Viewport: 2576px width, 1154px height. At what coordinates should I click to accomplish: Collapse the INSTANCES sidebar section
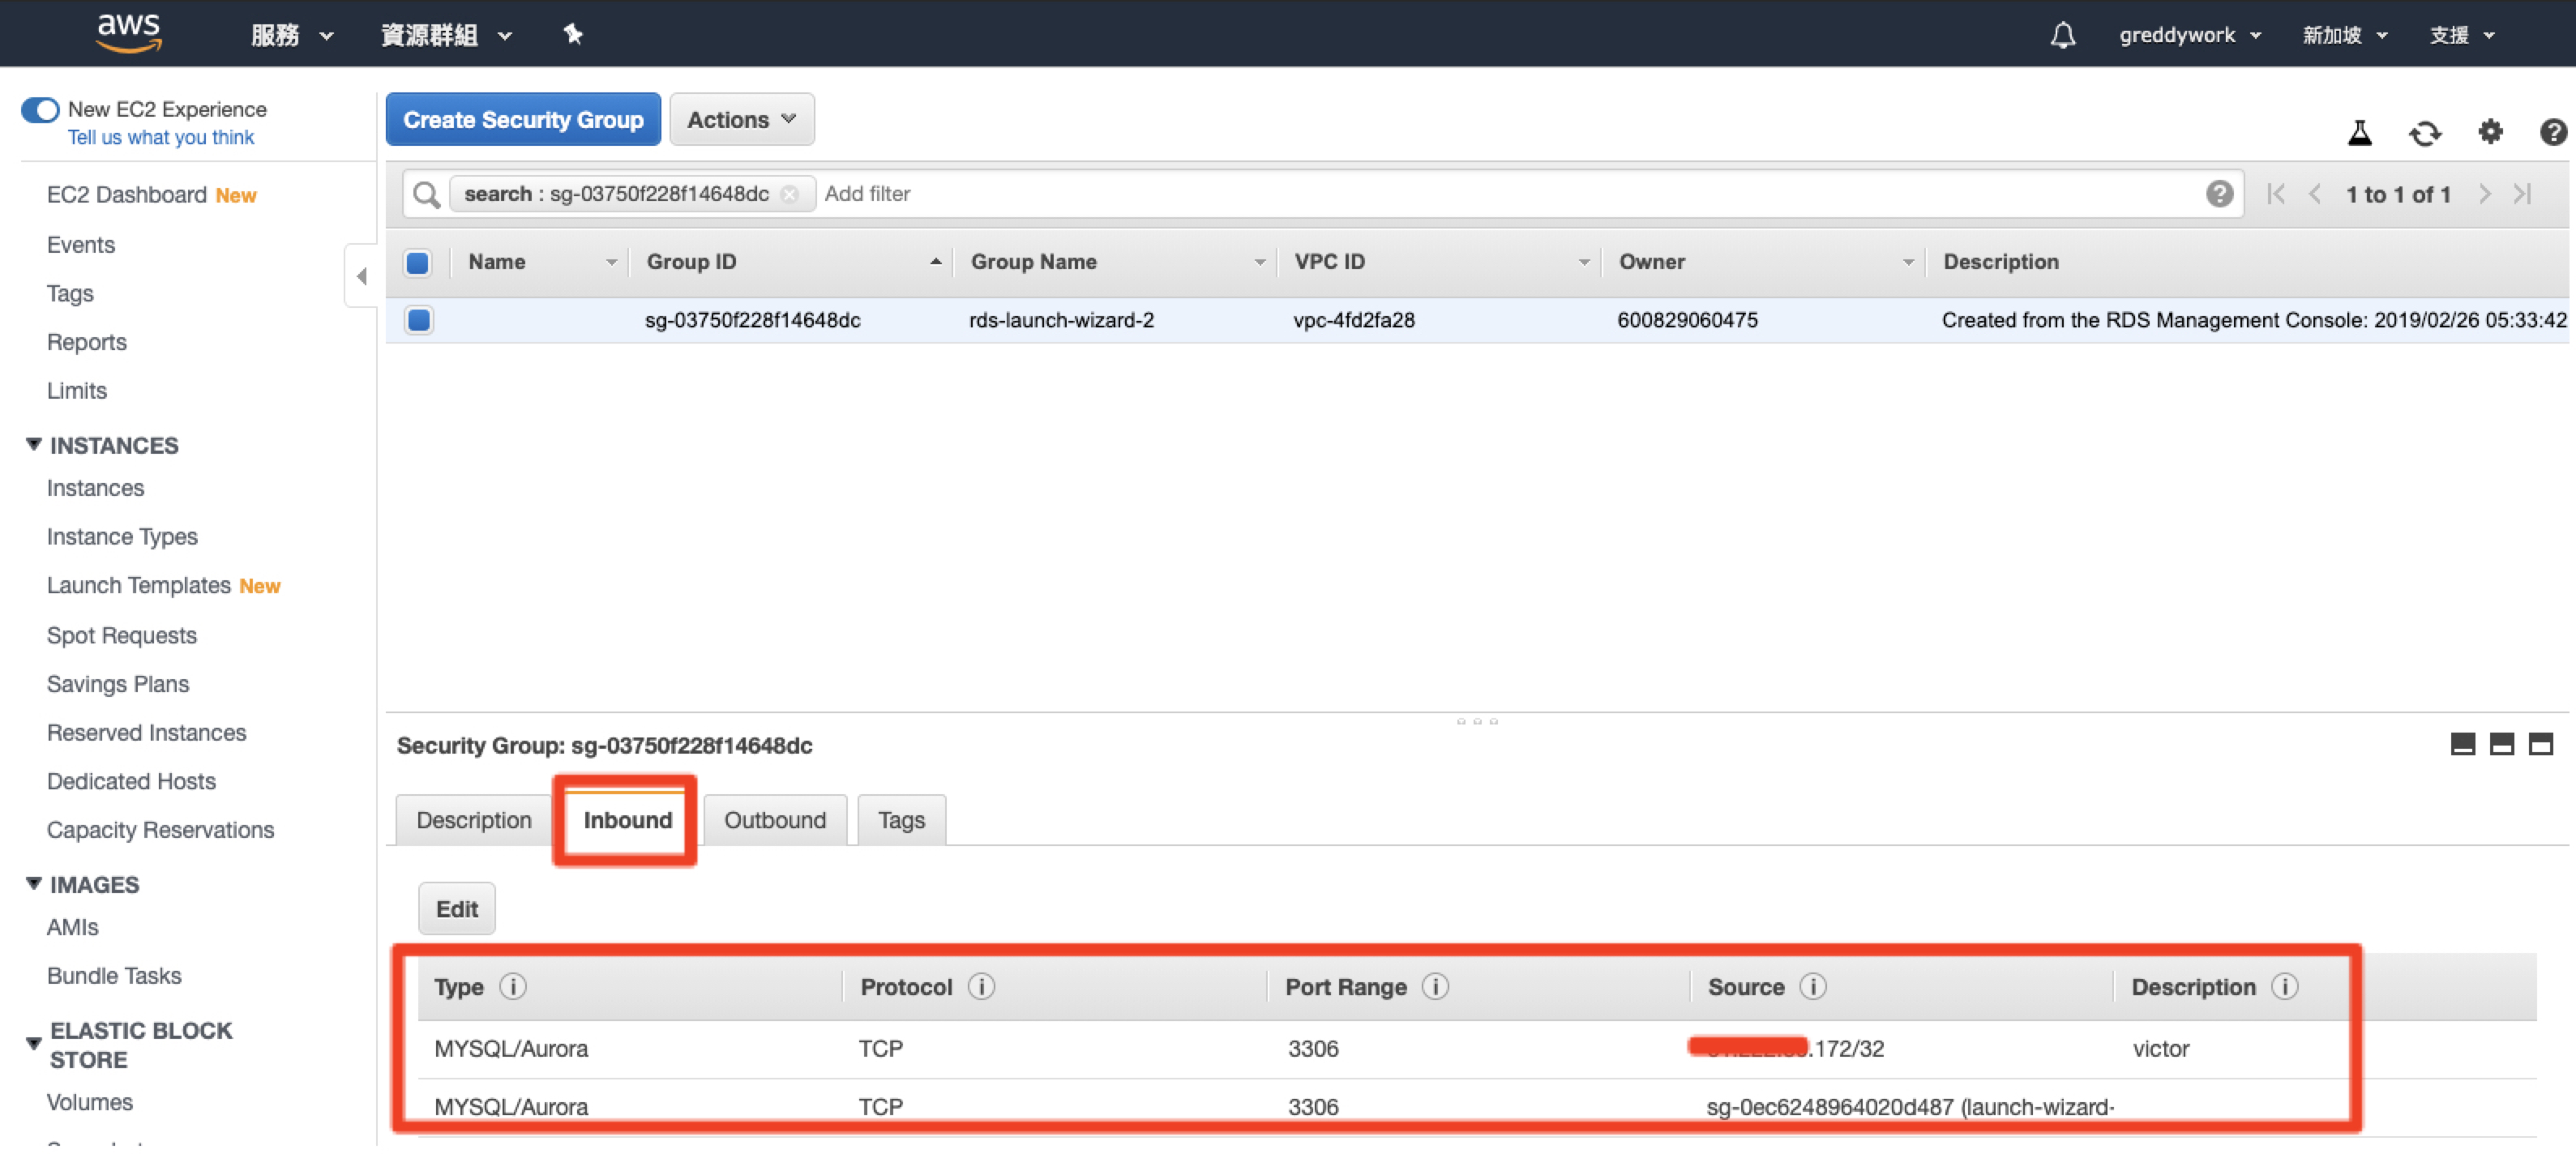pyautogui.click(x=34, y=444)
